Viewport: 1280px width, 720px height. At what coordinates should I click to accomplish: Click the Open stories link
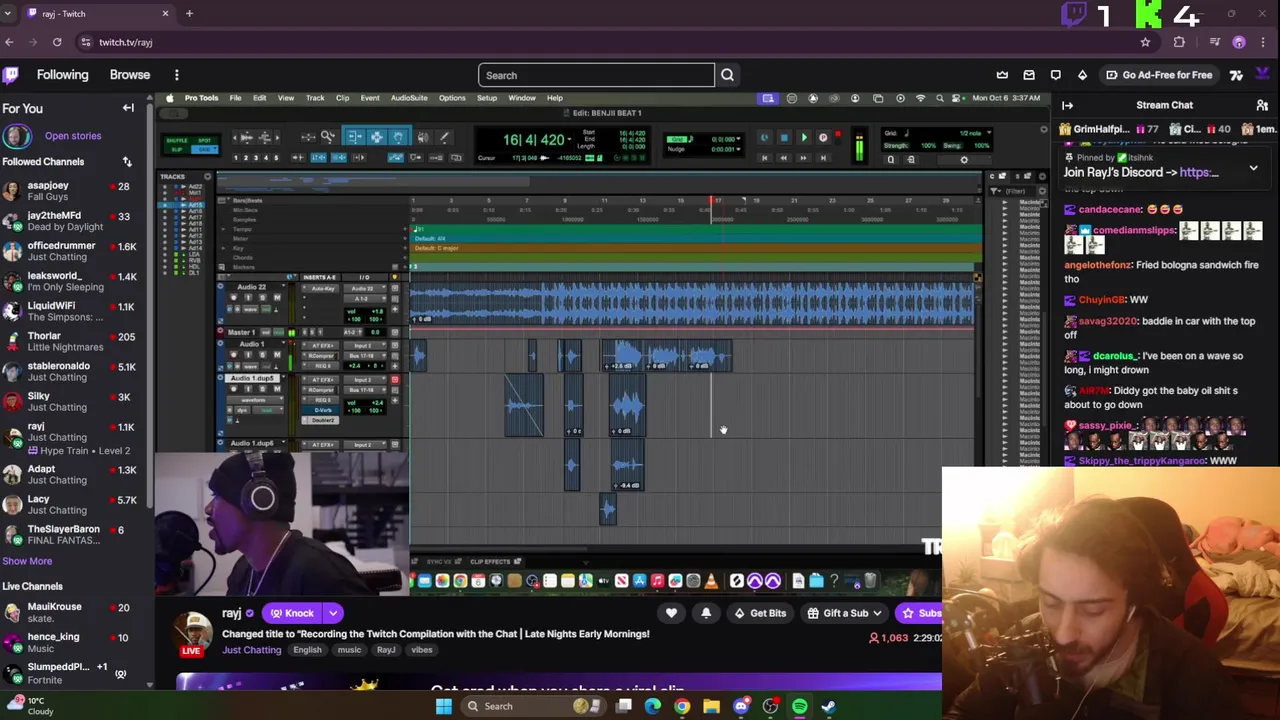(73, 136)
